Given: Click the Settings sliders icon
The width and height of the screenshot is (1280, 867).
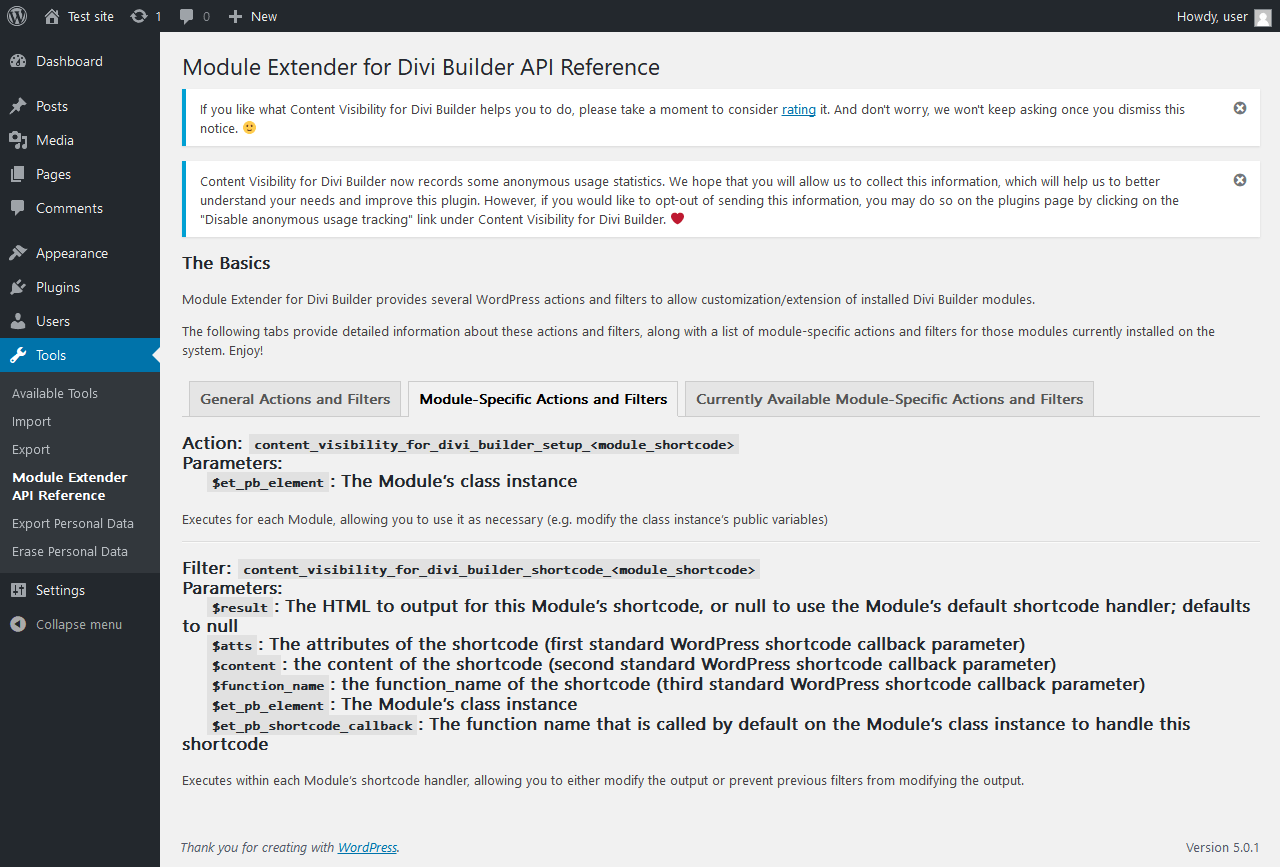Looking at the screenshot, I should (18, 590).
